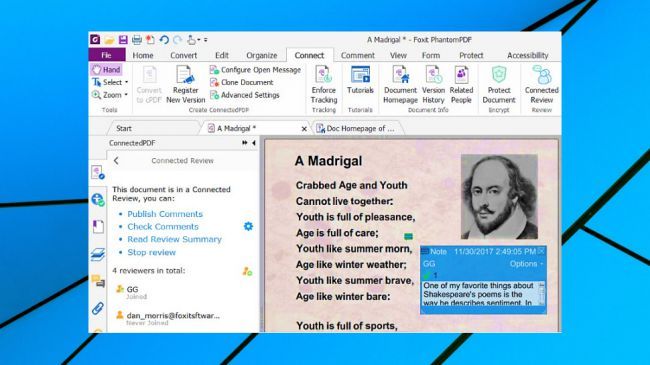
Task: Close the A Madrigal document tab
Action: pyautogui.click(x=304, y=129)
